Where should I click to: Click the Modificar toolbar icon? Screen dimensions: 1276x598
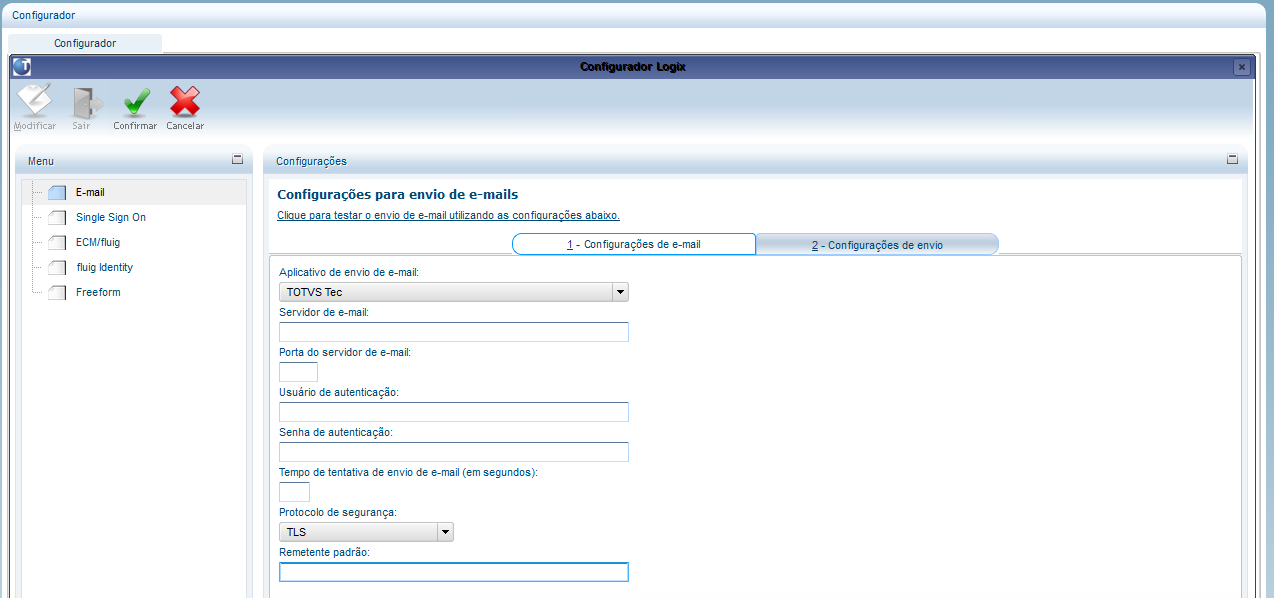[35, 102]
